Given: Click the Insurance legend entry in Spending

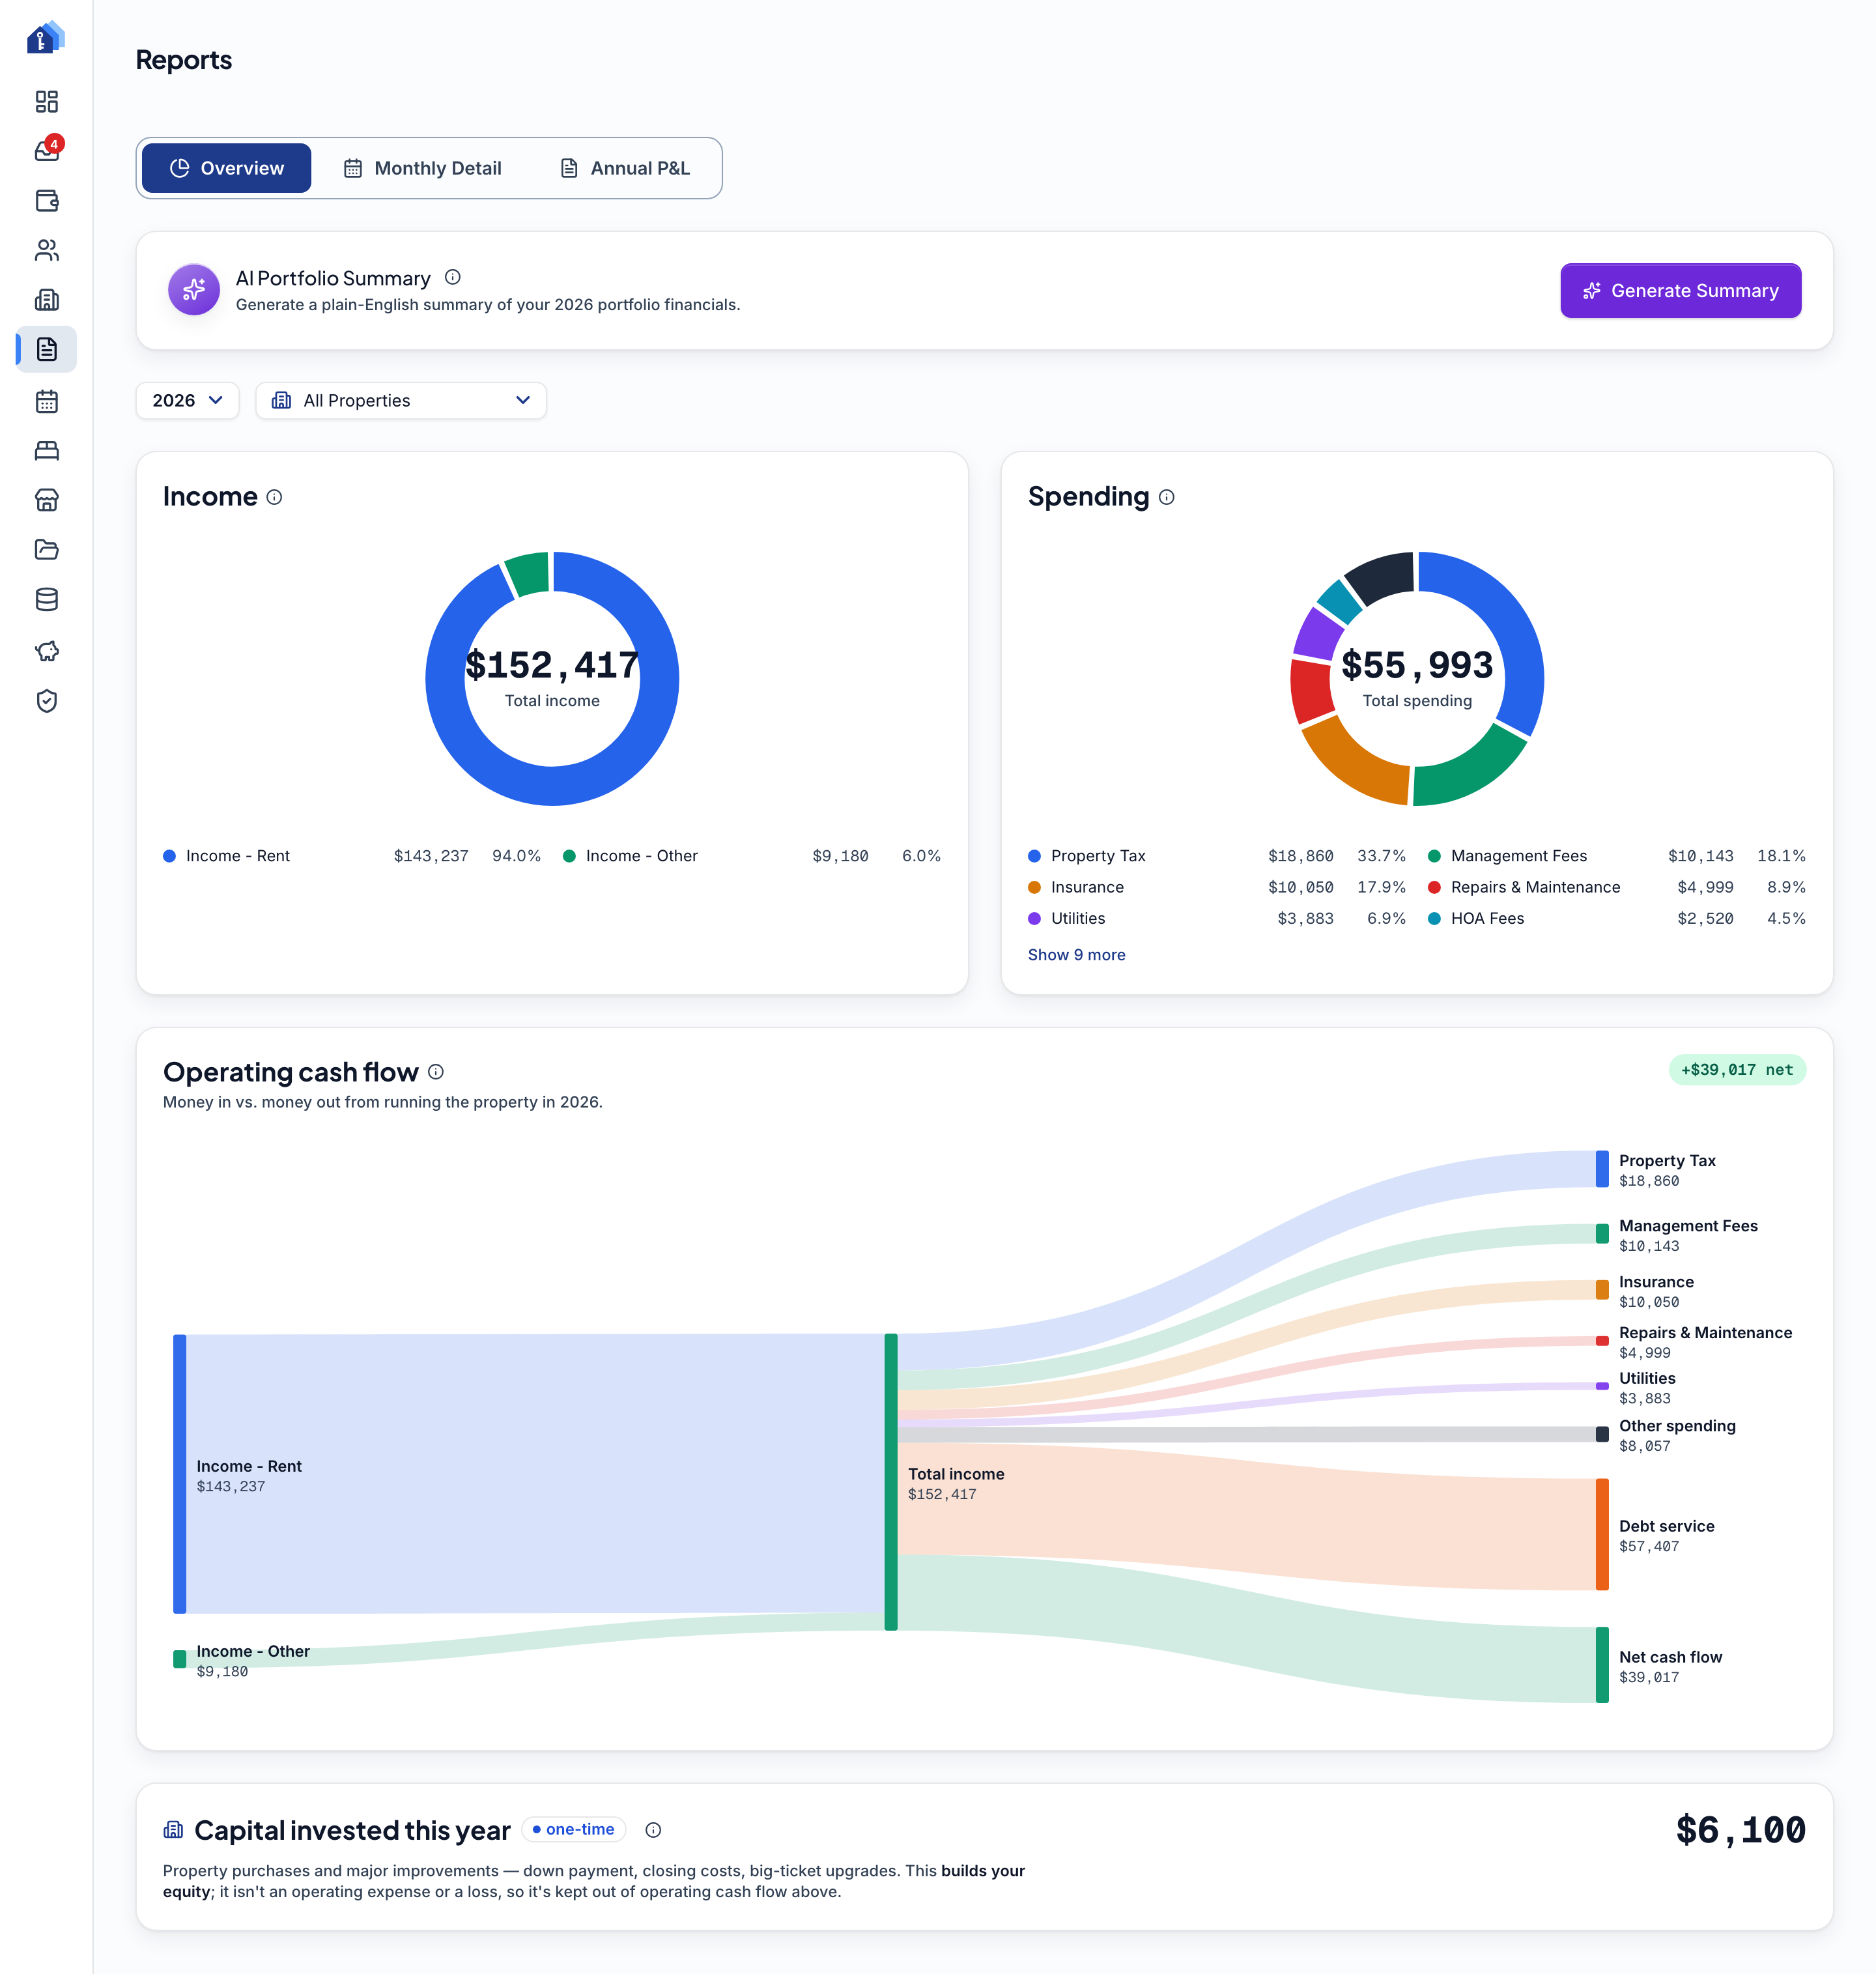Looking at the screenshot, I should point(1216,887).
